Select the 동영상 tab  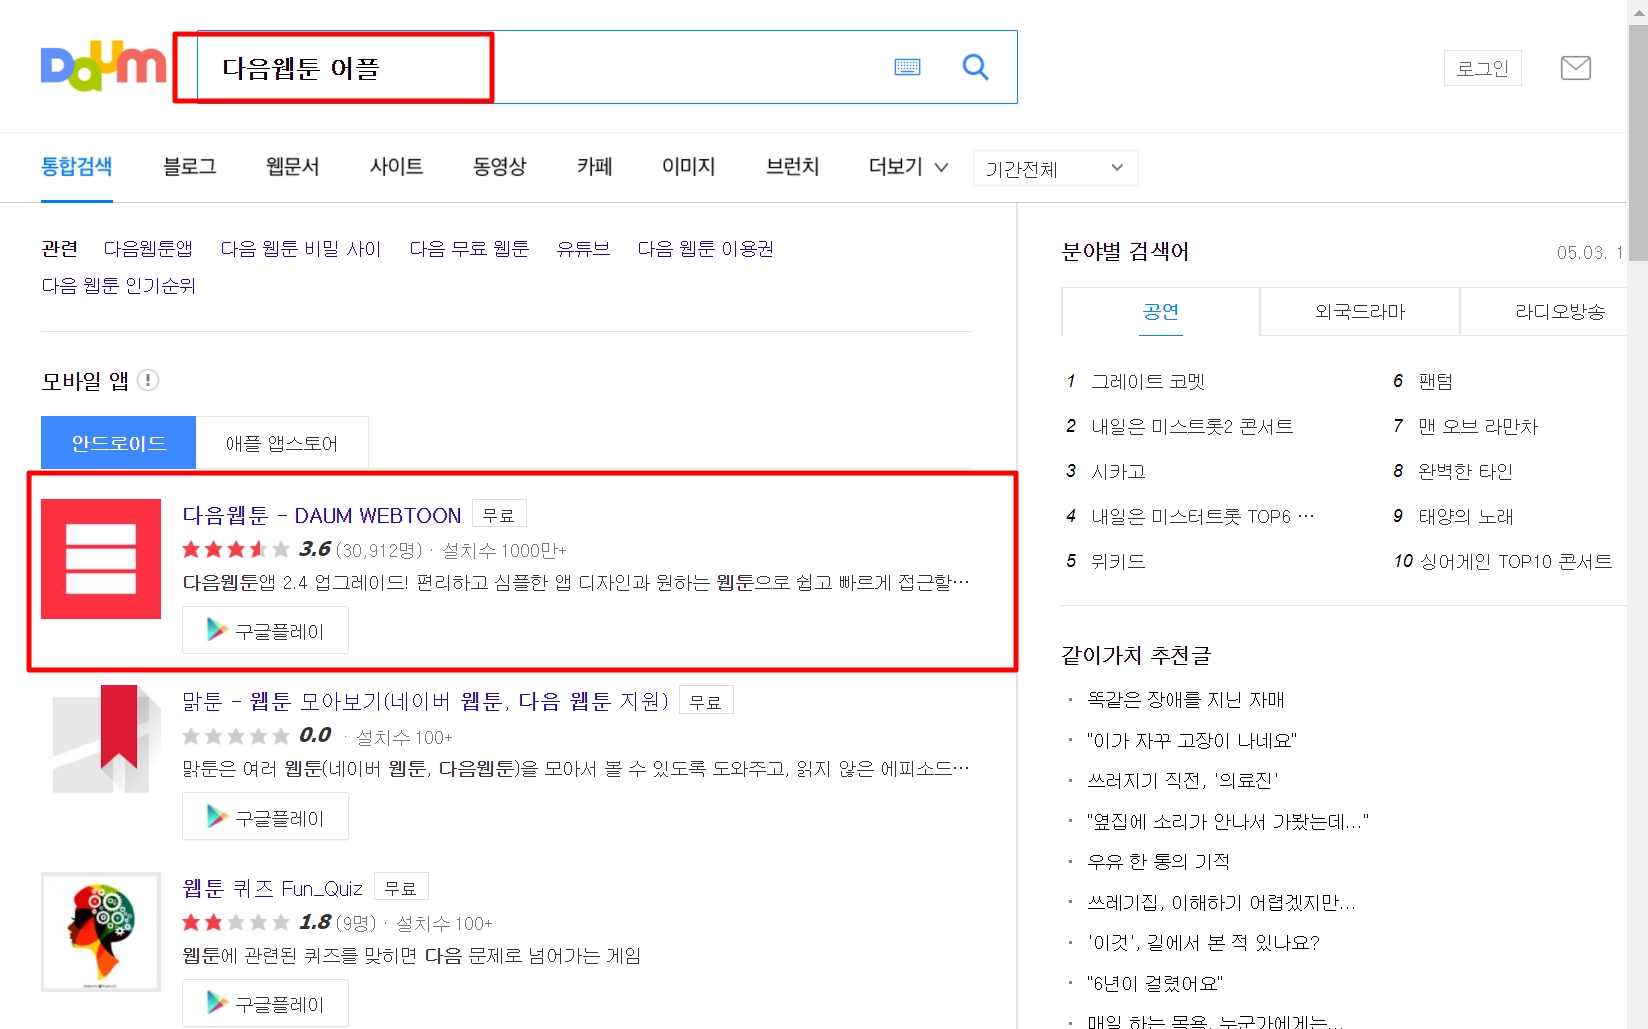(x=500, y=166)
